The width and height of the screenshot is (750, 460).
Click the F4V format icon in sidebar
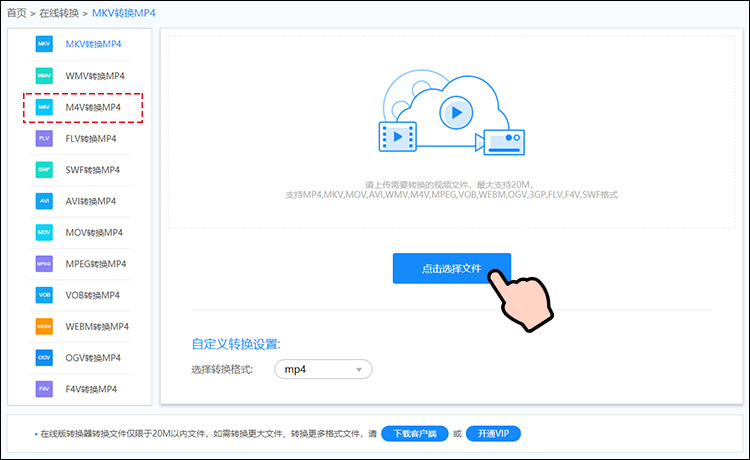coord(44,389)
